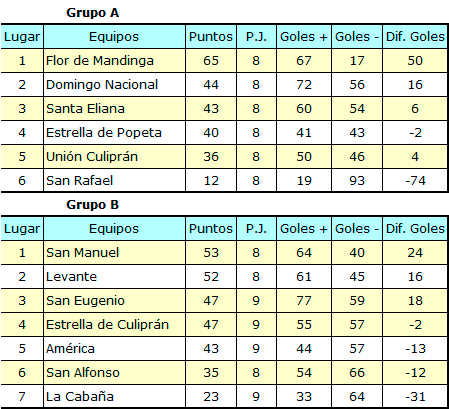Click the Equipos header in Grupo B
The height and width of the screenshot is (409, 449).
click(x=114, y=229)
